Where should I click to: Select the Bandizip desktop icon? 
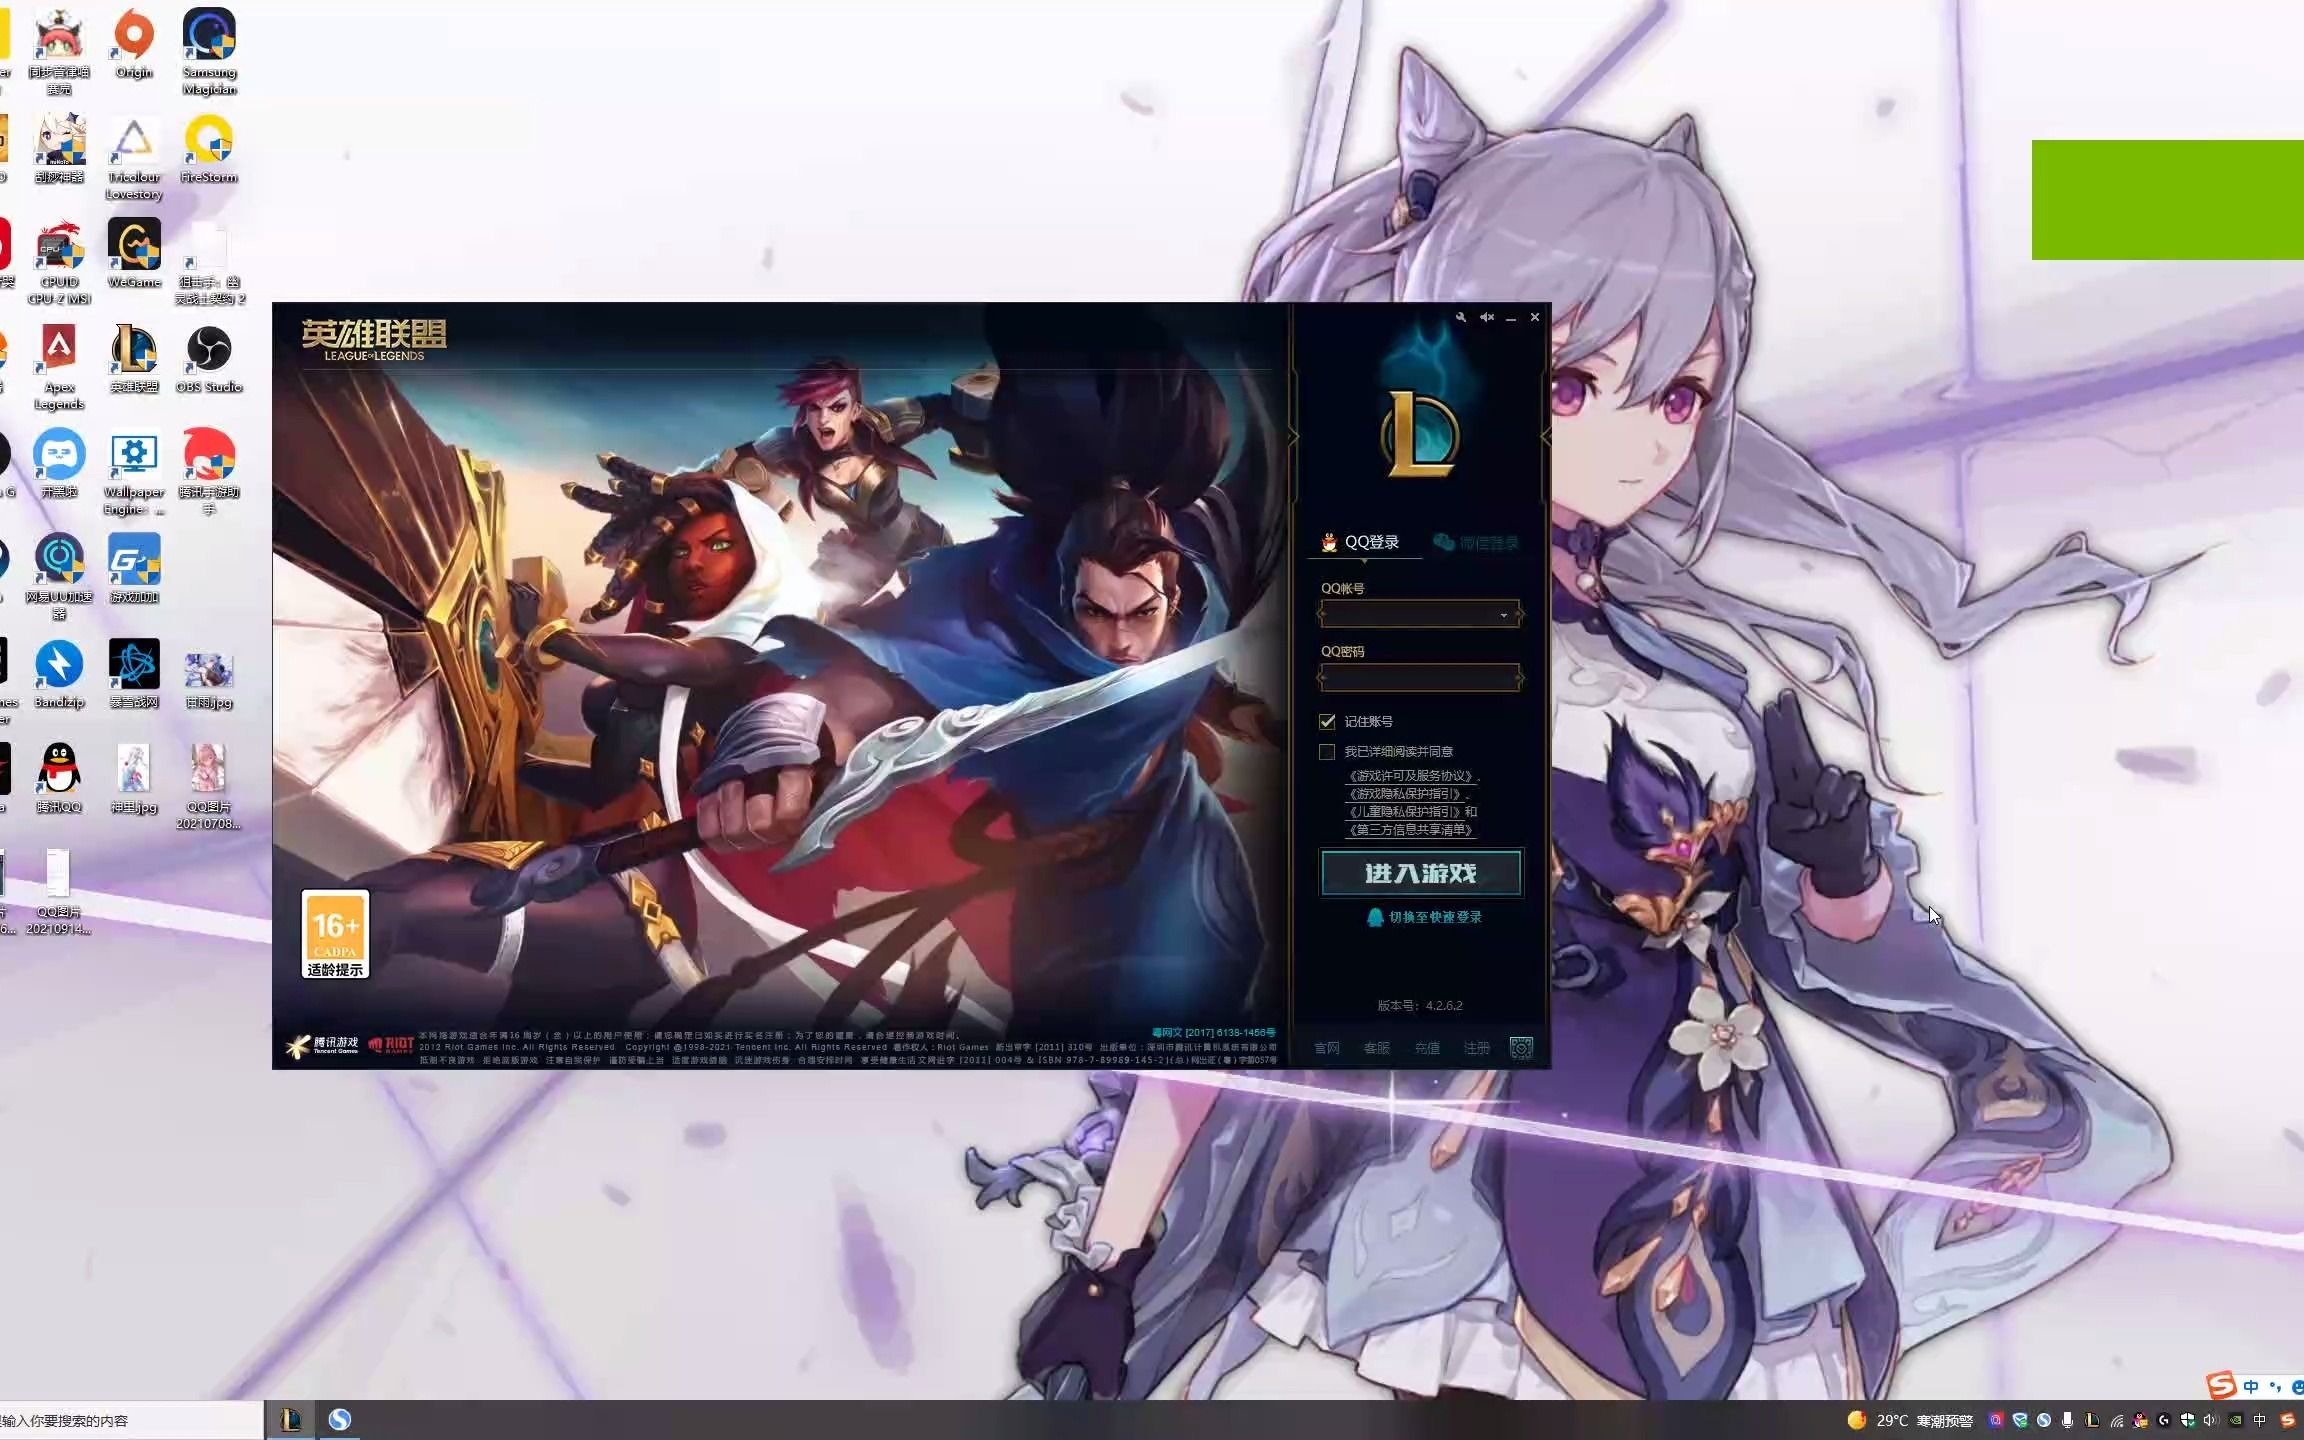point(59,675)
